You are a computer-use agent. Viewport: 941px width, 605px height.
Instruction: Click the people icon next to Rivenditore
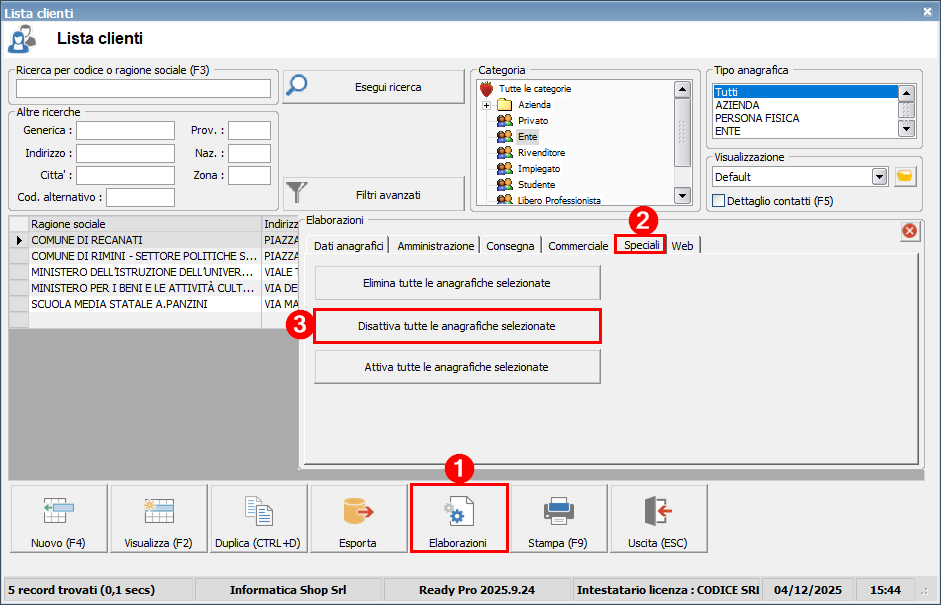[x=505, y=152]
